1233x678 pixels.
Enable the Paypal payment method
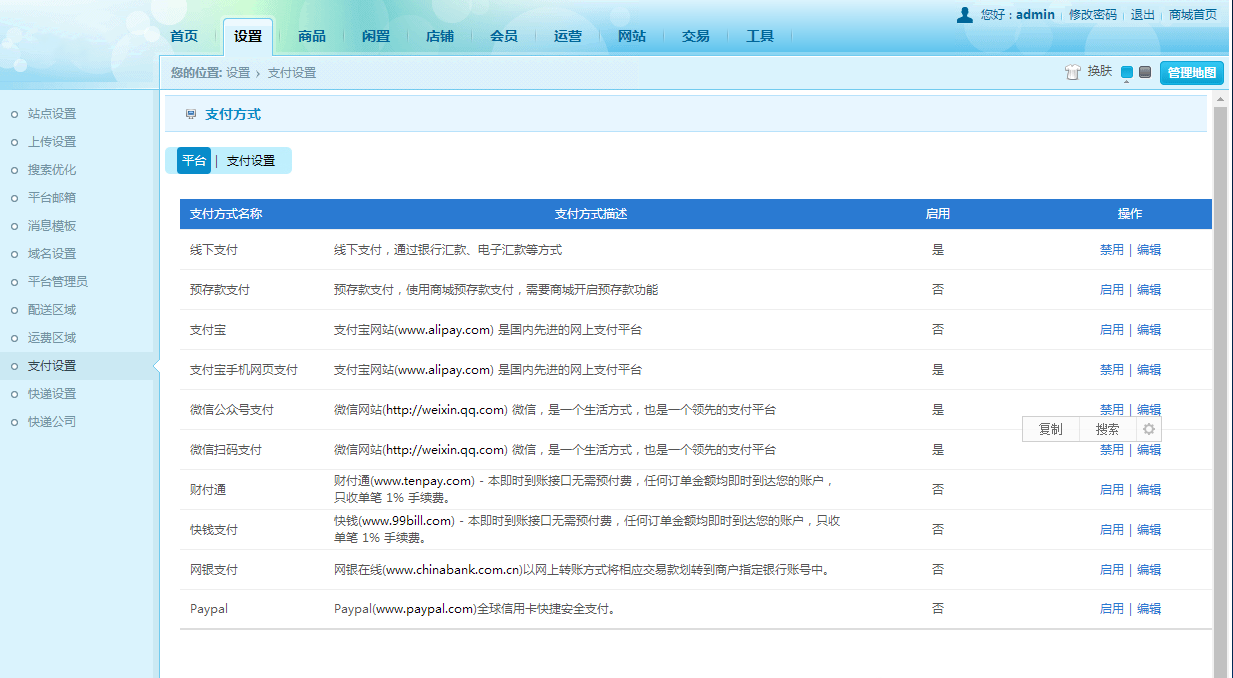click(1111, 609)
